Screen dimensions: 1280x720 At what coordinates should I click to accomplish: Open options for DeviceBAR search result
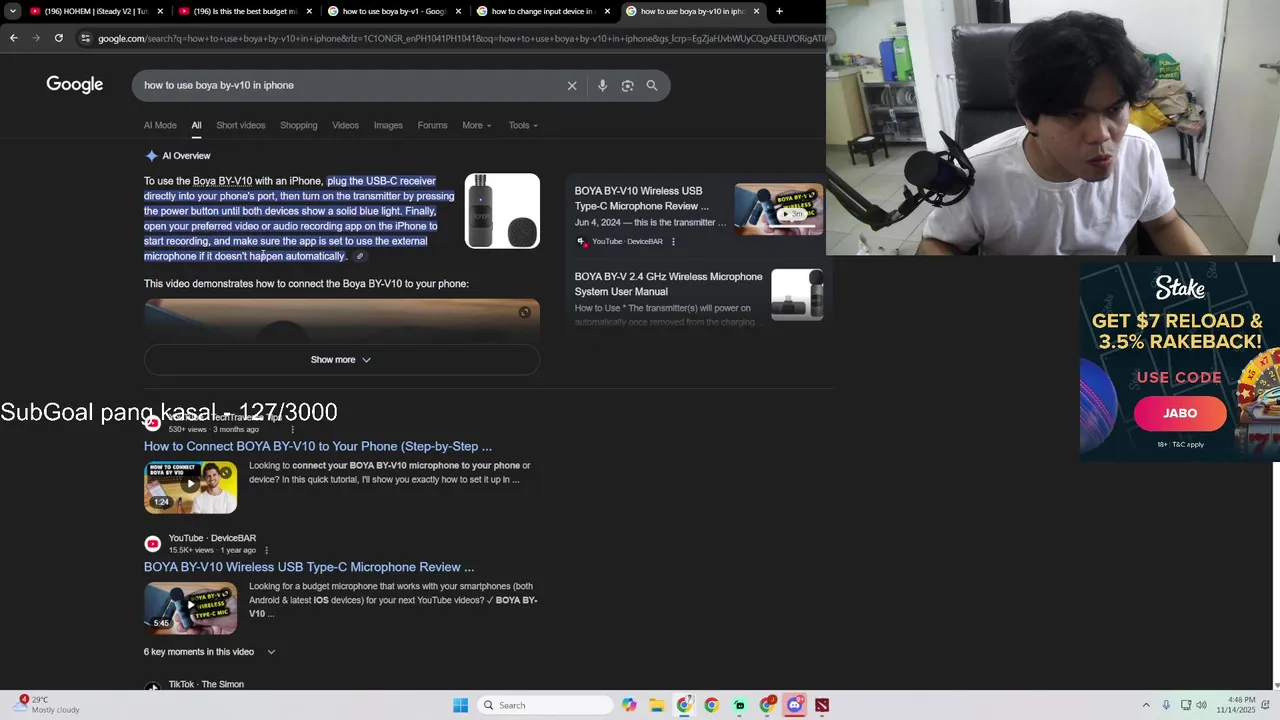[266, 550]
